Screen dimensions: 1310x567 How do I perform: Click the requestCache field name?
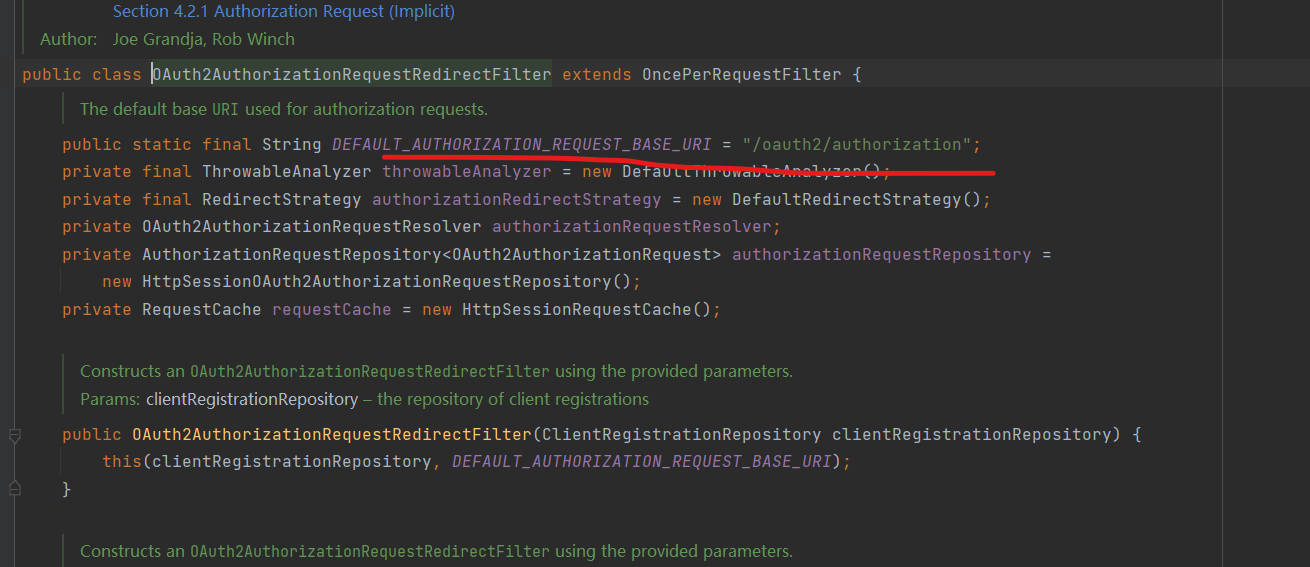(331, 310)
